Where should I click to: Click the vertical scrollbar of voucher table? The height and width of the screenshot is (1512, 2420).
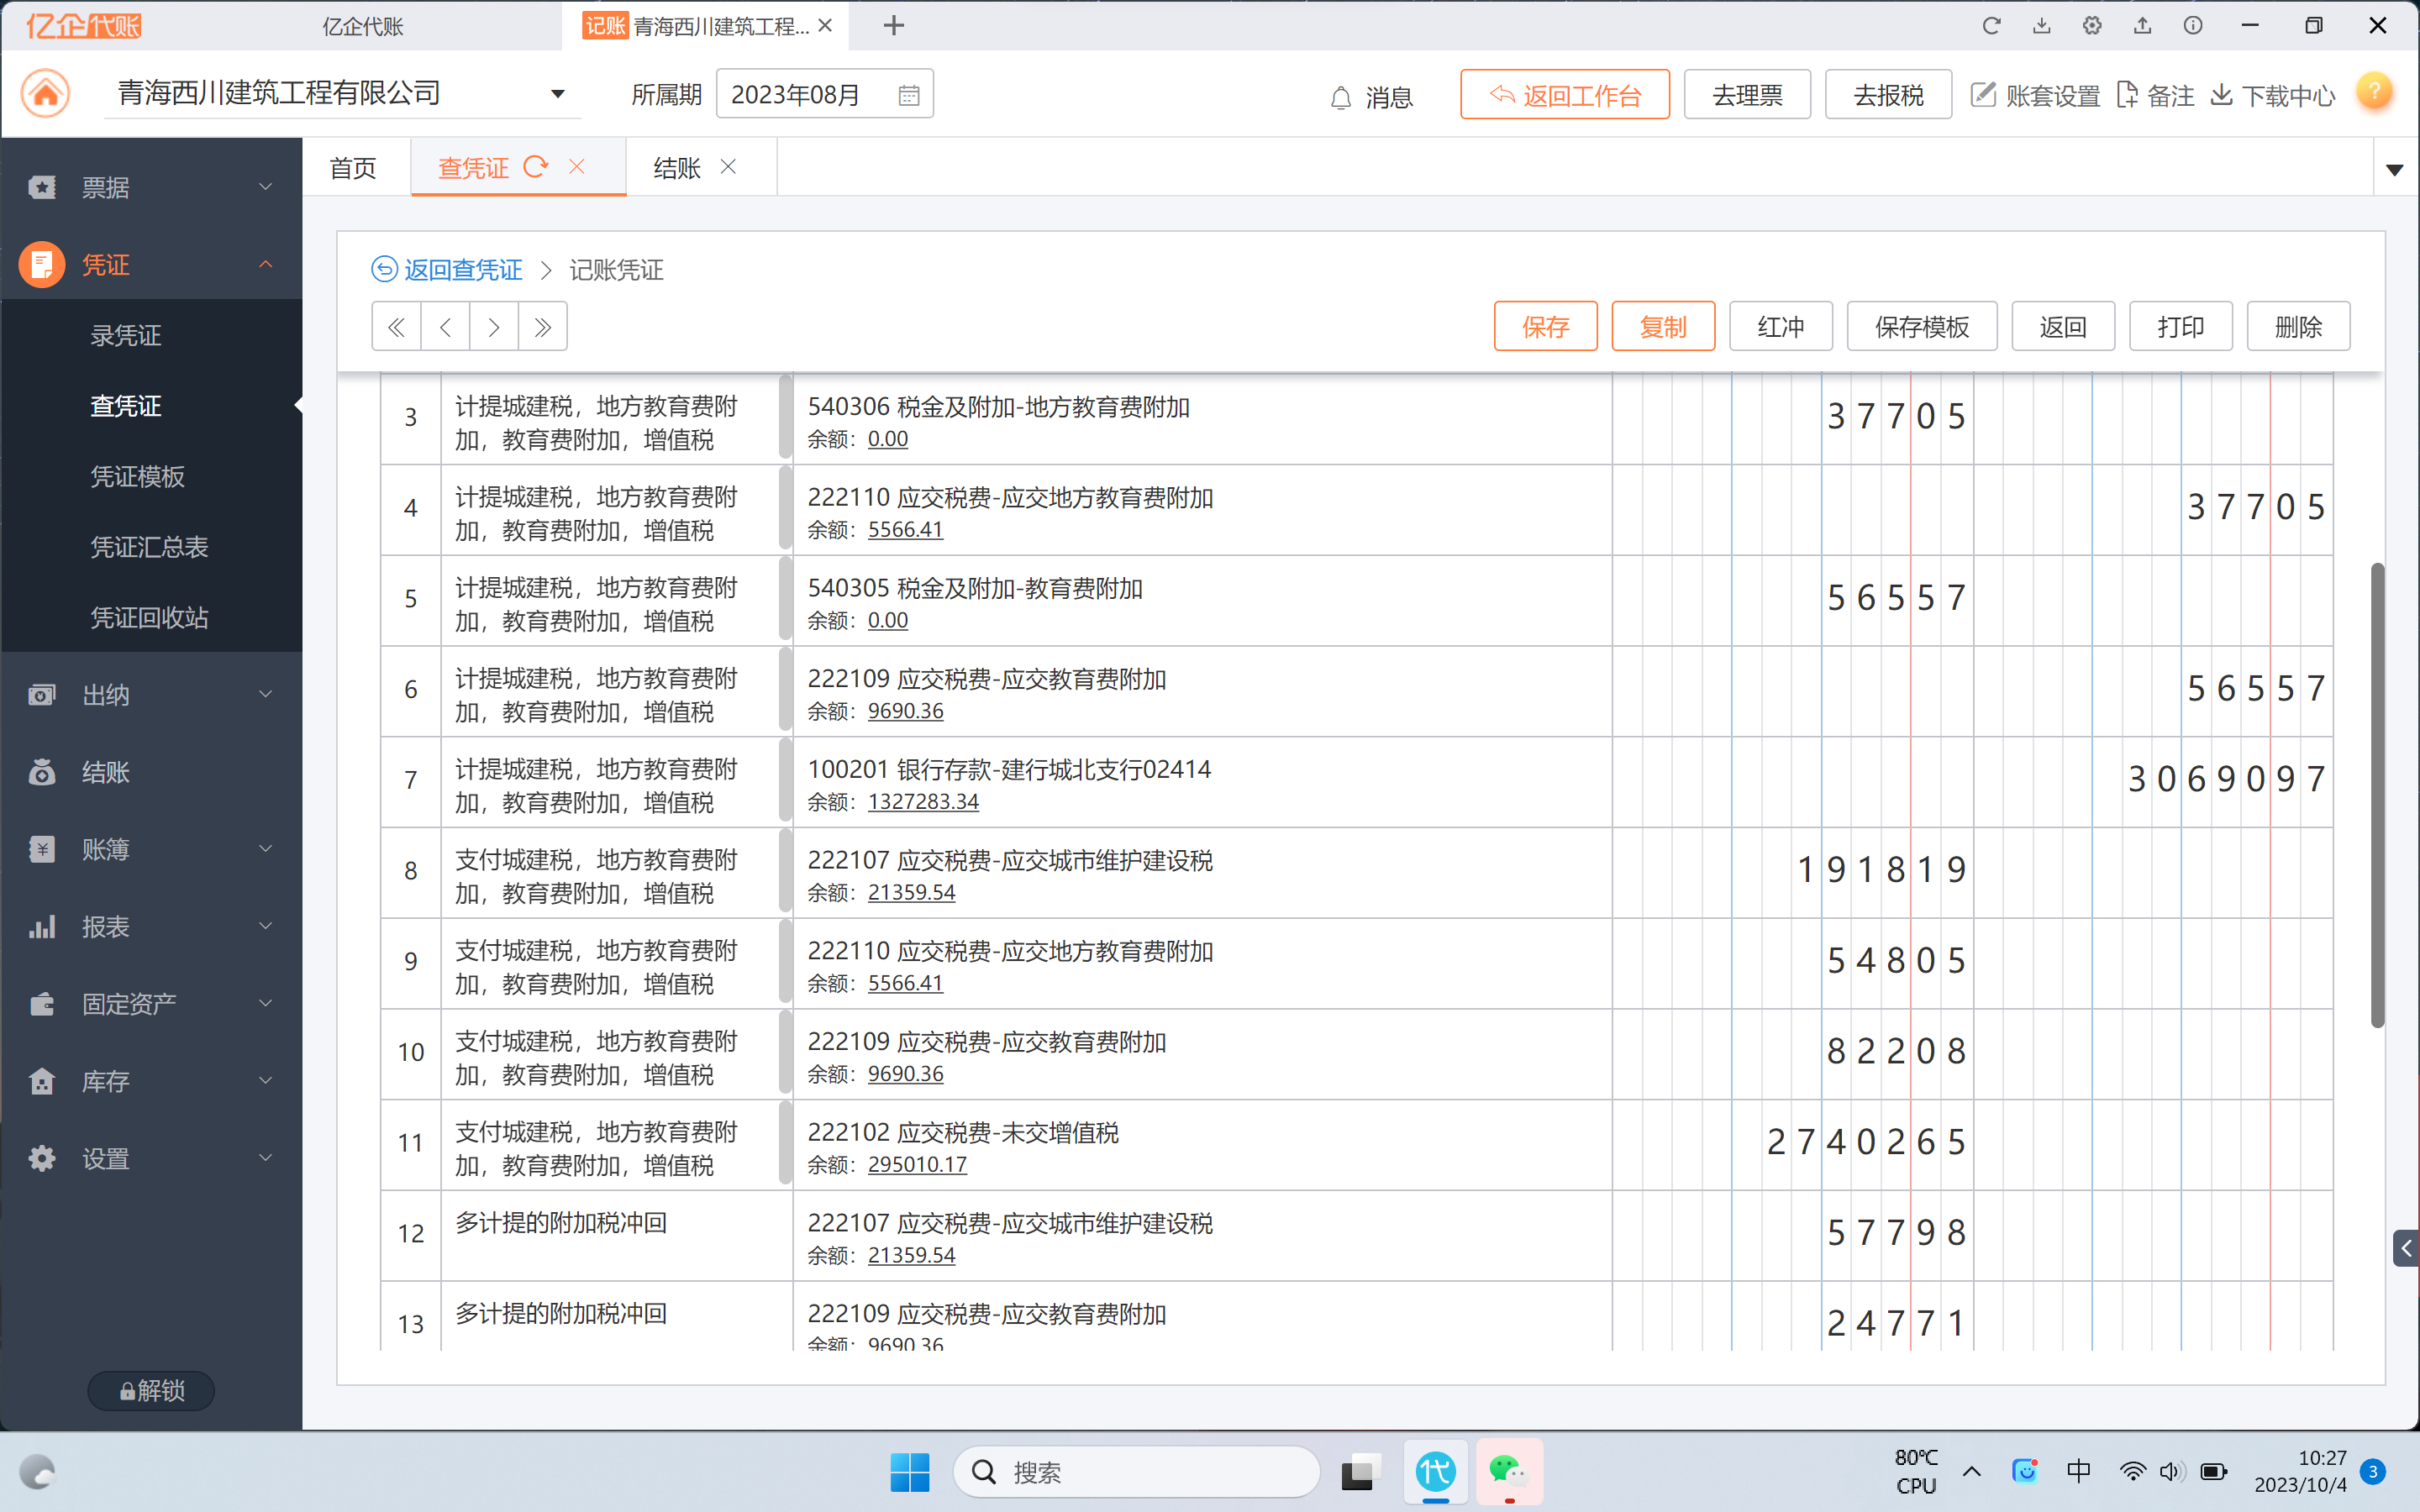(x=2377, y=795)
